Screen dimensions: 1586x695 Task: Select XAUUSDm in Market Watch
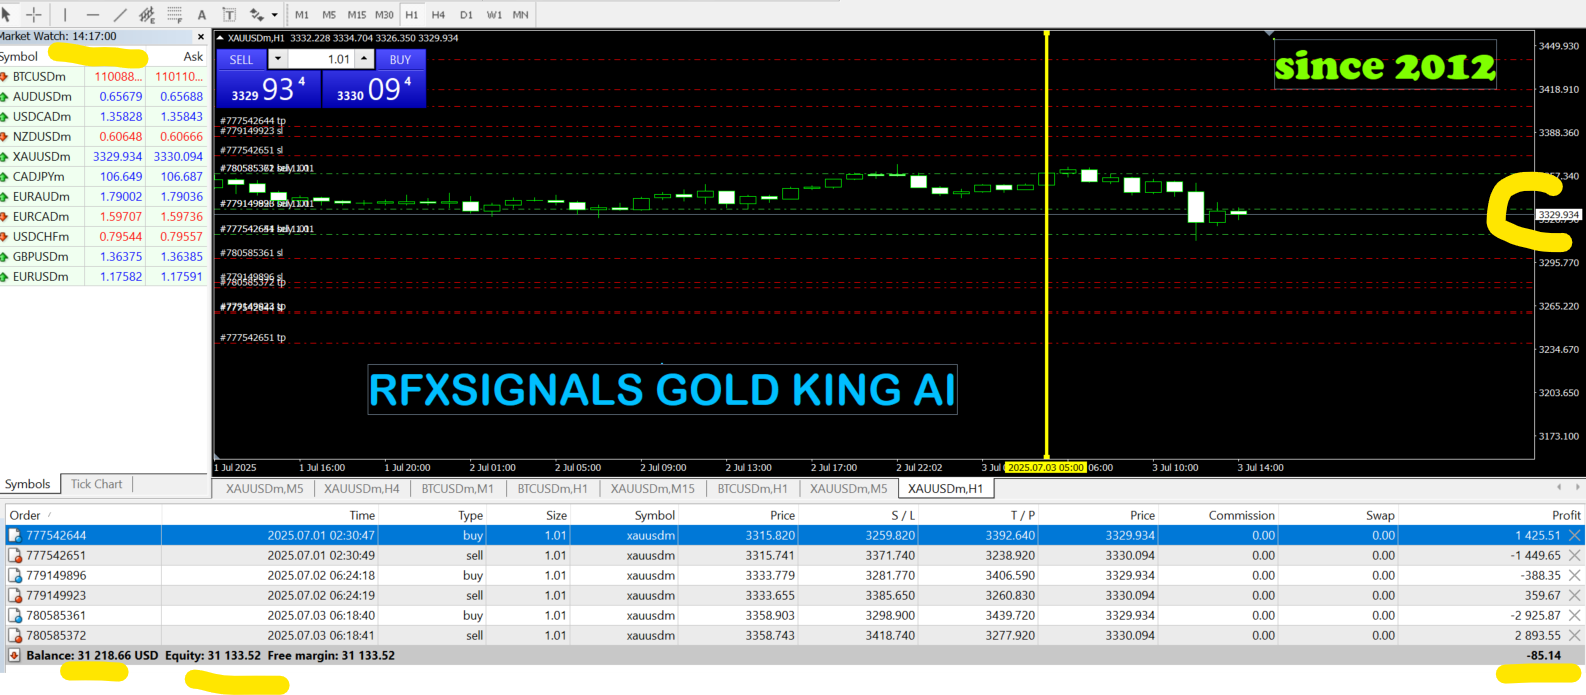tap(41, 157)
